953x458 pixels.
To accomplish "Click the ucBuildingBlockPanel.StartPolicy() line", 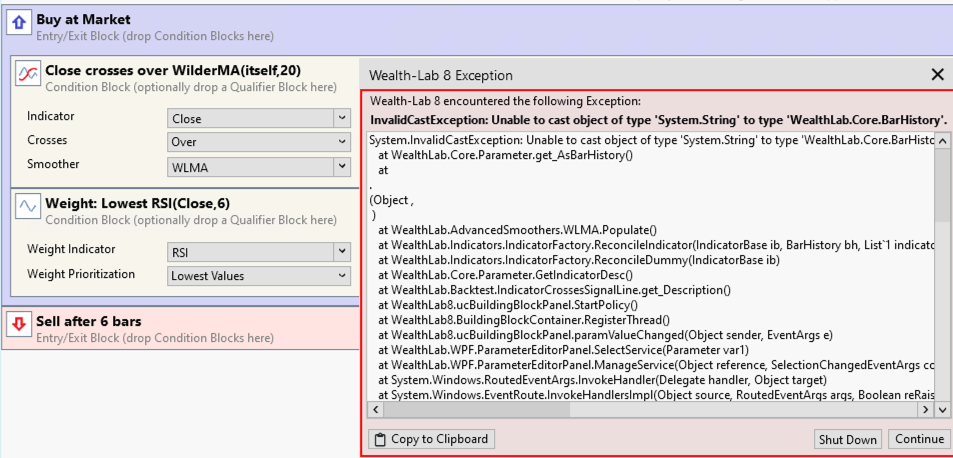I will click(x=508, y=304).
